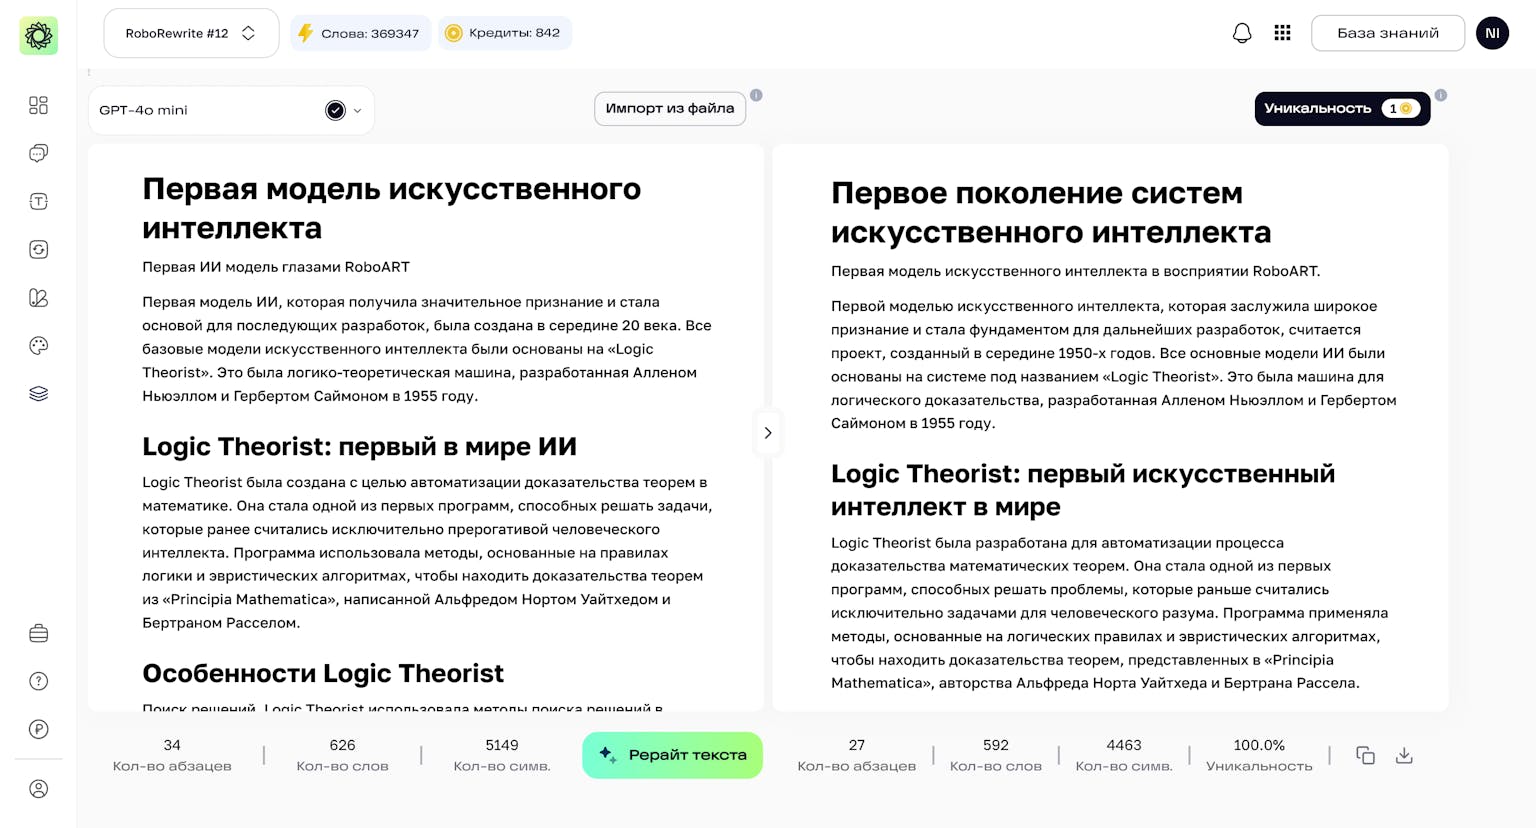Viewport: 1536px width, 828px height.
Task: Click the Импорт из файла button
Action: coord(670,108)
